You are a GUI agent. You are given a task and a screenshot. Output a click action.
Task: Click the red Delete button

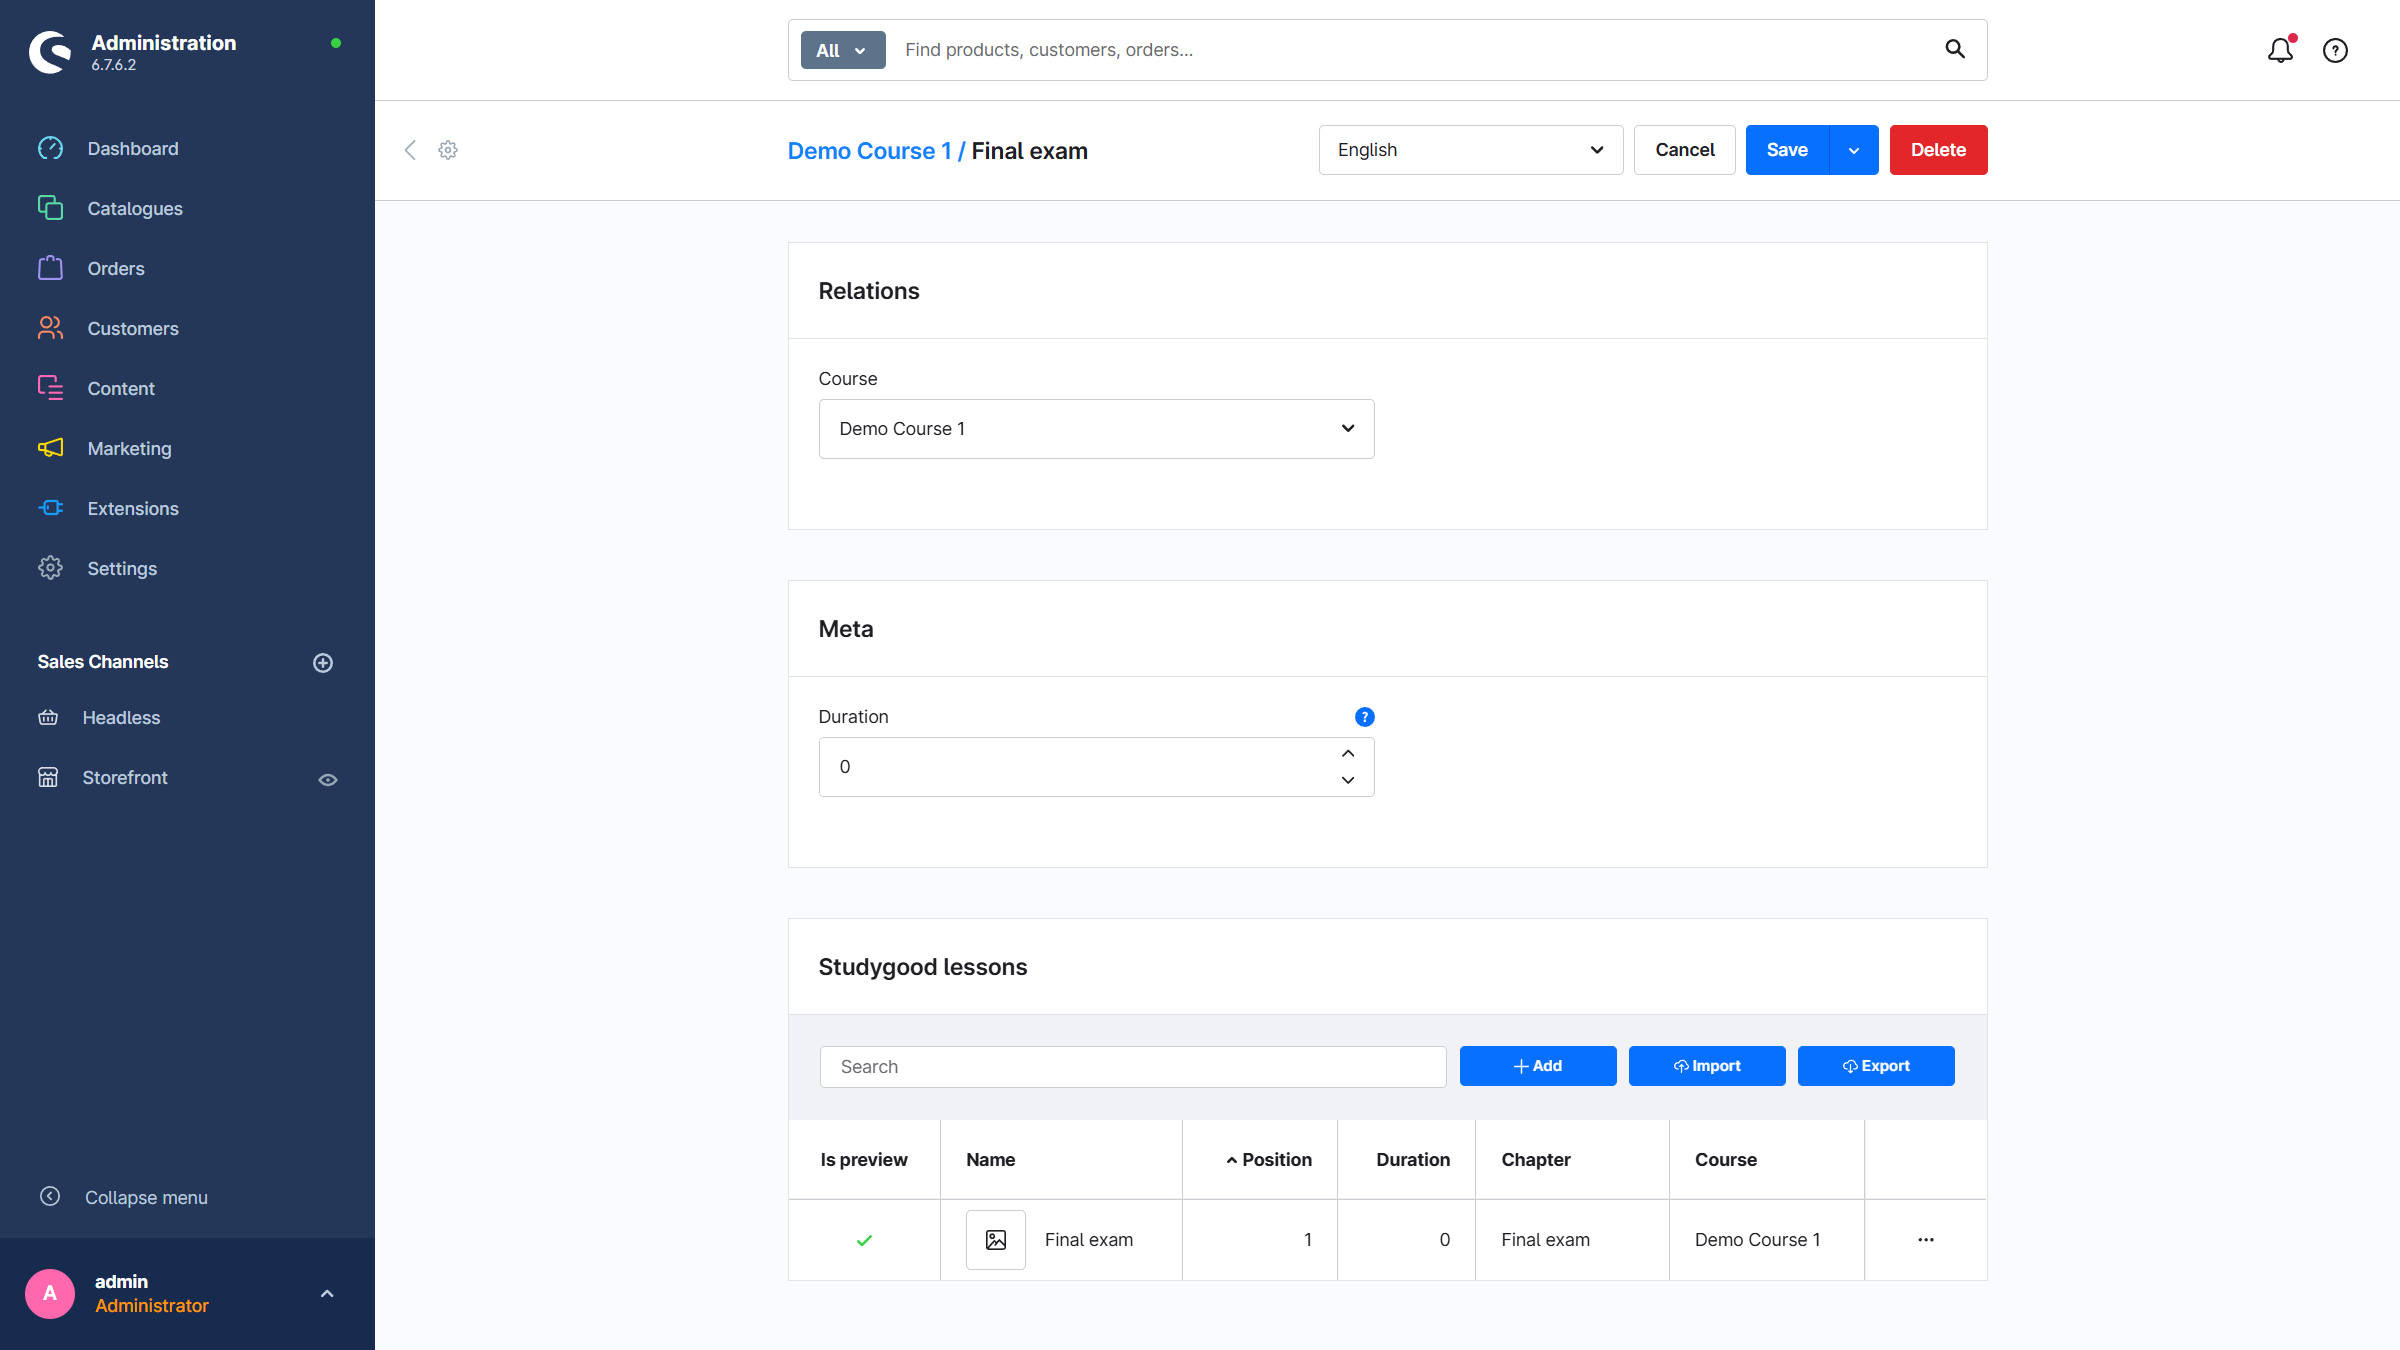click(x=1938, y=150)
